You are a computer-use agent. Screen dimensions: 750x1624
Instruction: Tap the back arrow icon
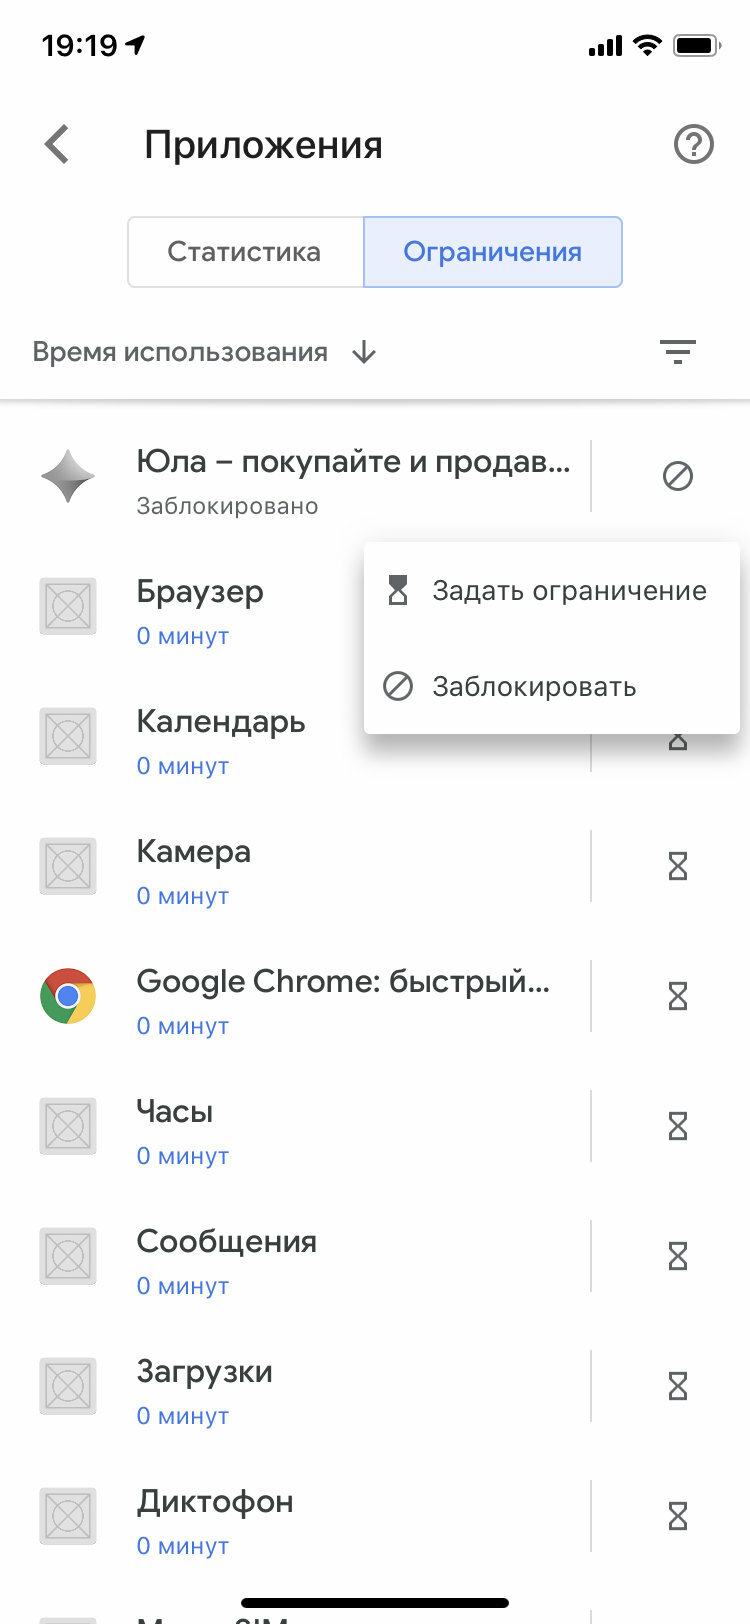pyautogui.click(x=58, y=144)
